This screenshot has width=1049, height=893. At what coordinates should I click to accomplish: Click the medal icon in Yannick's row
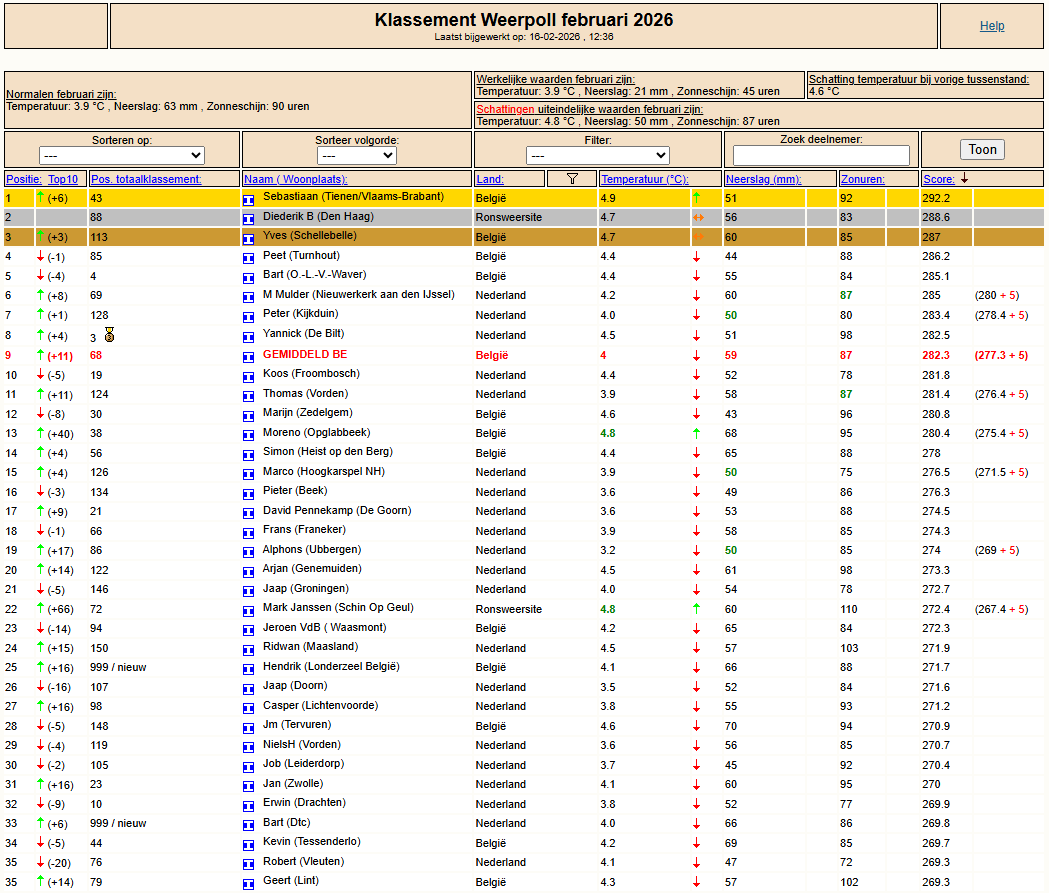(109, 335)
